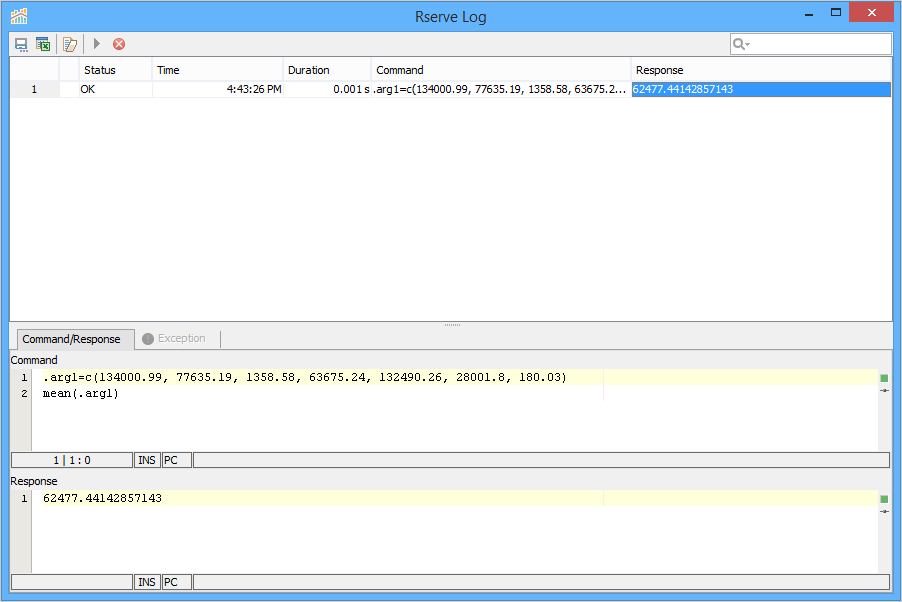The width and height of the screenshot is (902, 602).
Task: Click line number 2 in the command gutter
Action: tap(24, 394)
